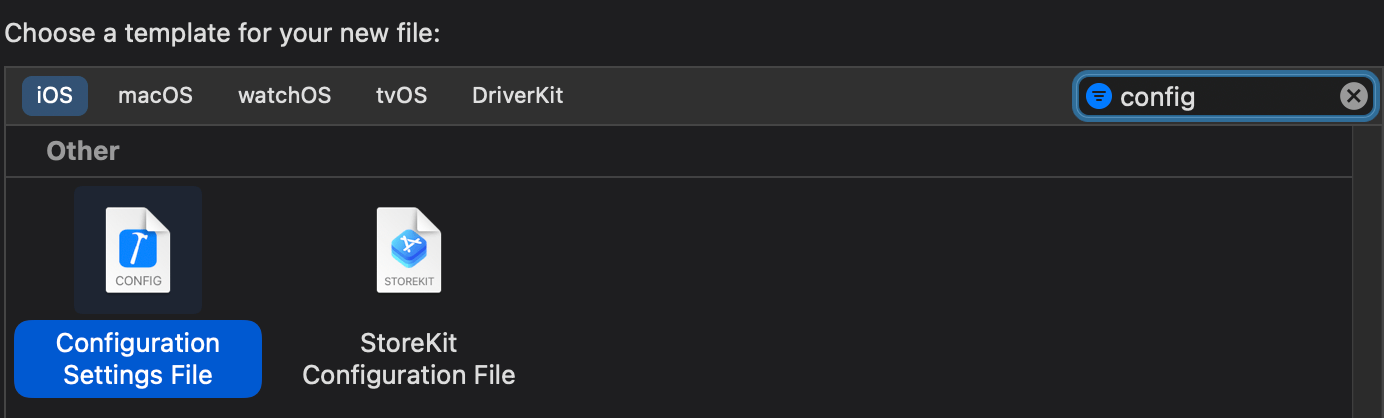Screen dimensions: 1384x418
Task: Clear the config search text
Action: click(x=1352, y=96)
